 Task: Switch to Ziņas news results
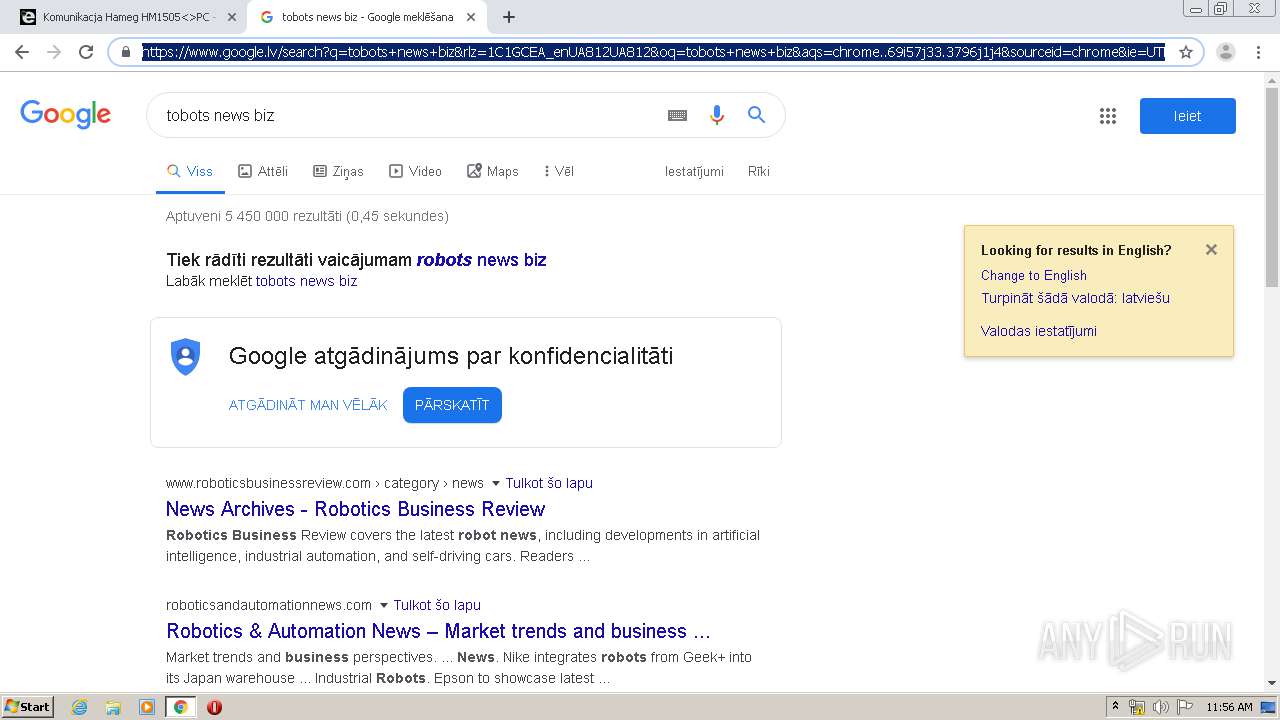pos(338,171)
